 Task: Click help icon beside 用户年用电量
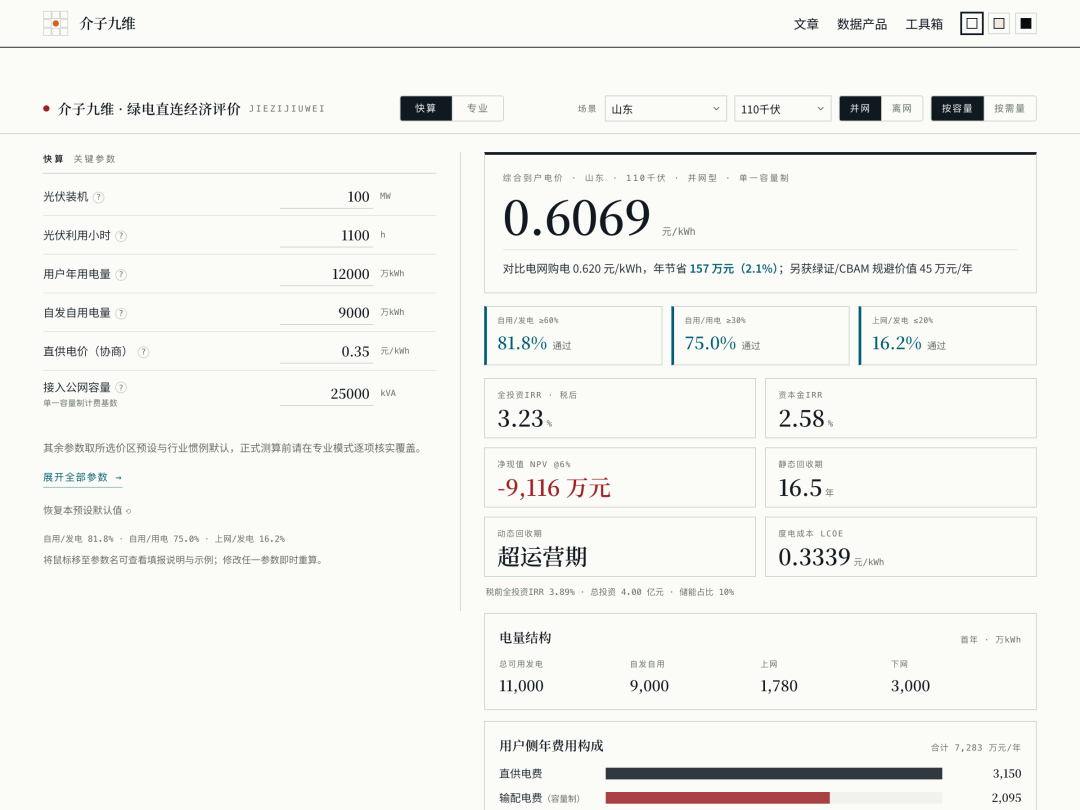pos(121,274)
